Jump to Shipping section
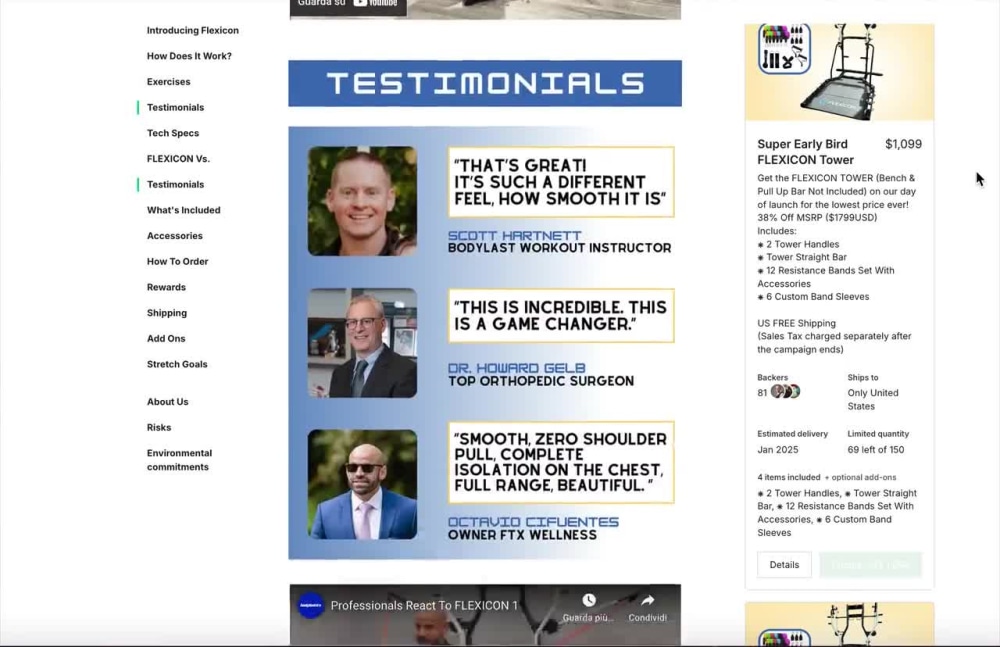Image resolution: width=1000 pixels, height=647 pixels. click(x=166, y=313)
